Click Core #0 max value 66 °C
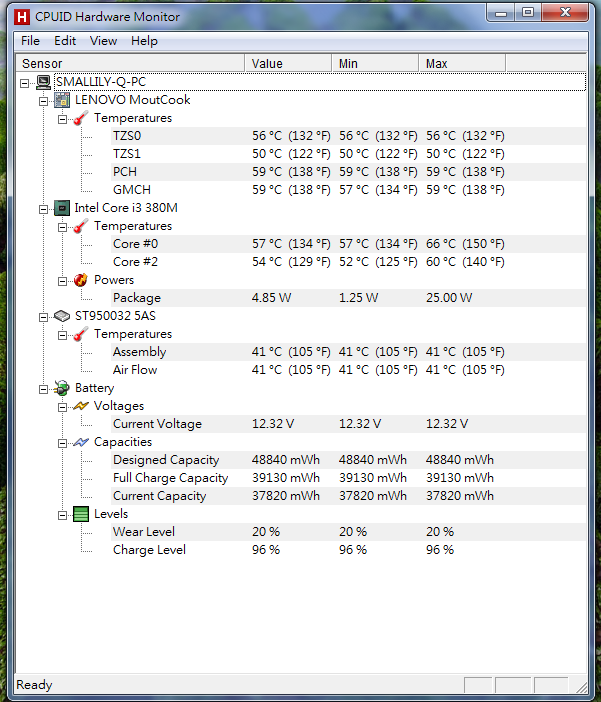The height and width of the screenshot is (702, 601). (465, 244)
